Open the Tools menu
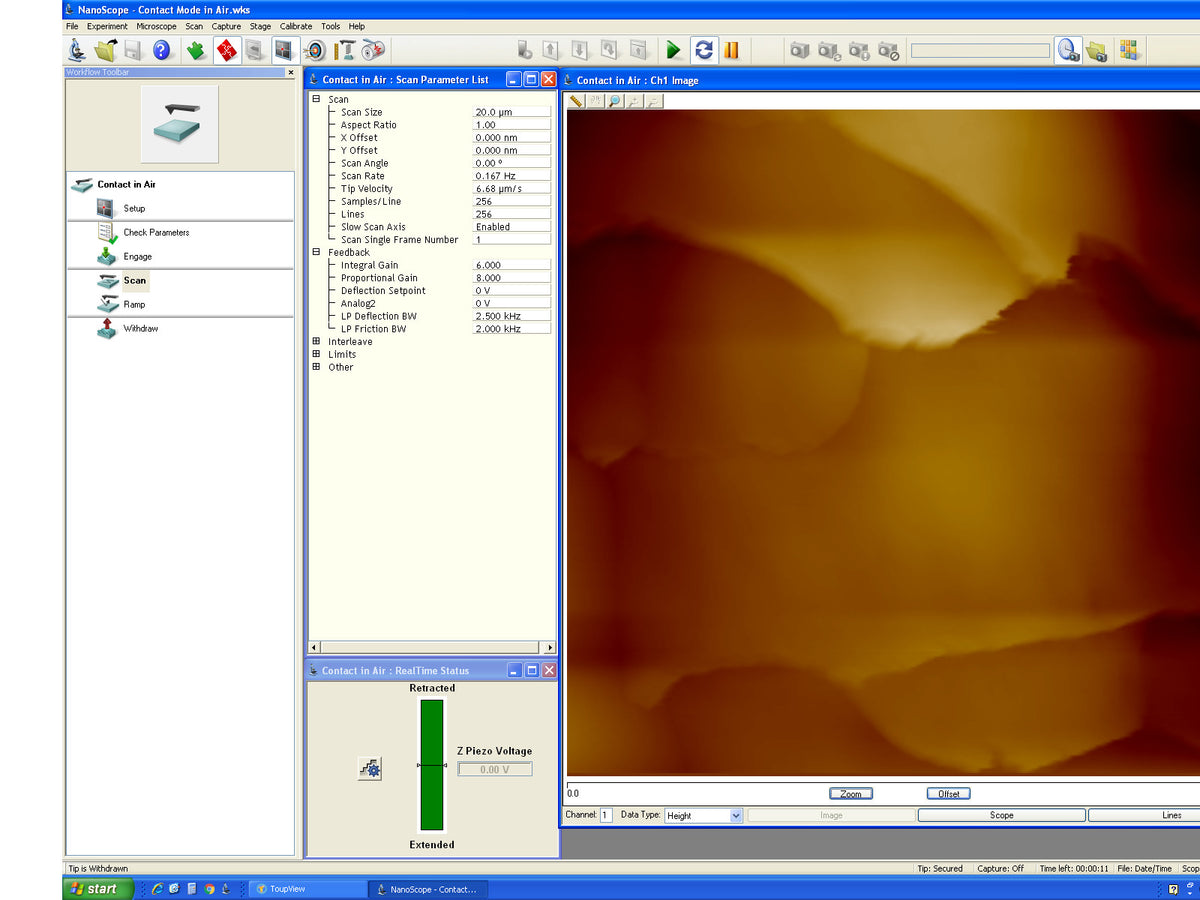This screenshot has width=1200, height=900. point(331,26)
